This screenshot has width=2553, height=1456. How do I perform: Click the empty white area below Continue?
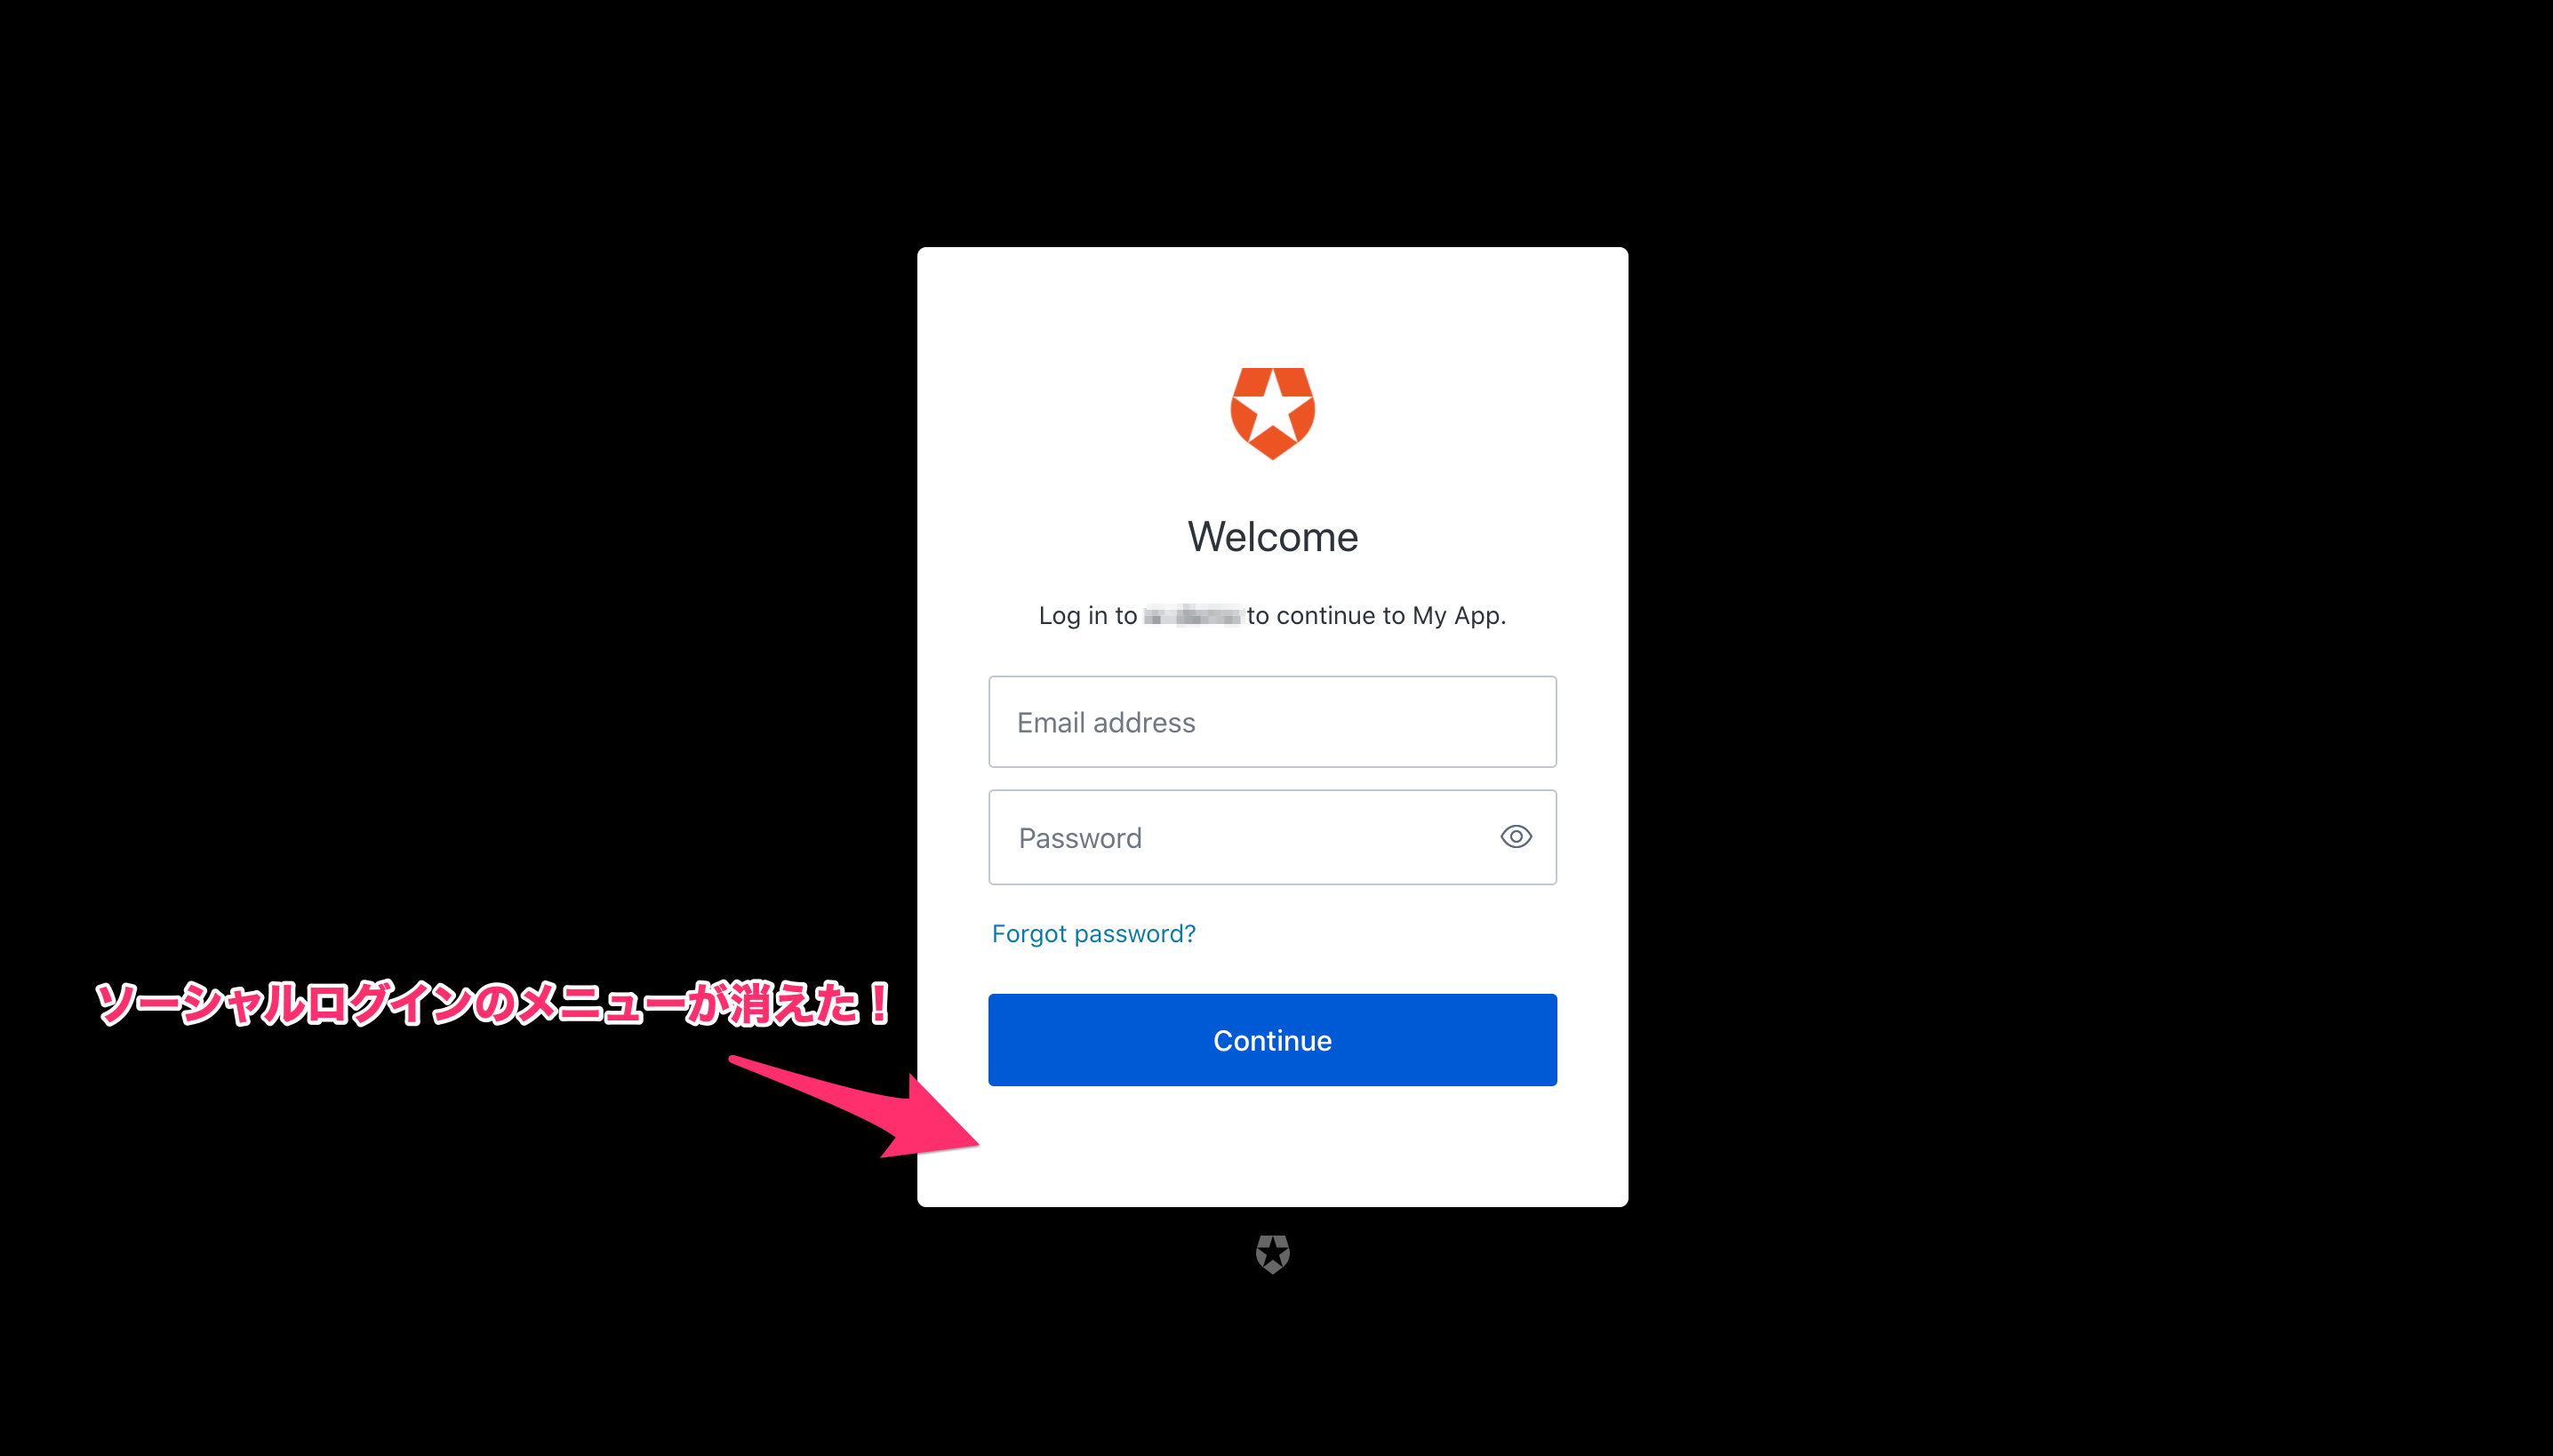(1272, 1146)
